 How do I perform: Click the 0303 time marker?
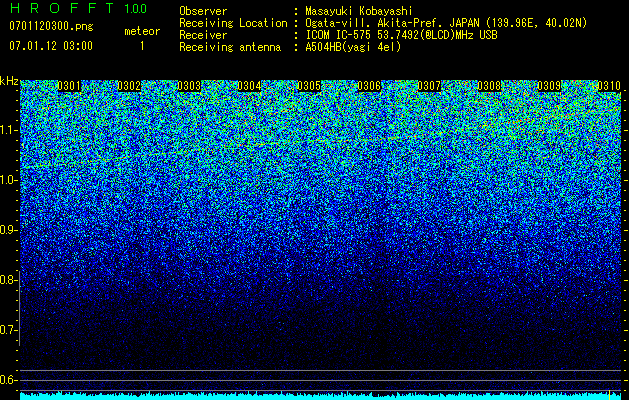[189, 86]
